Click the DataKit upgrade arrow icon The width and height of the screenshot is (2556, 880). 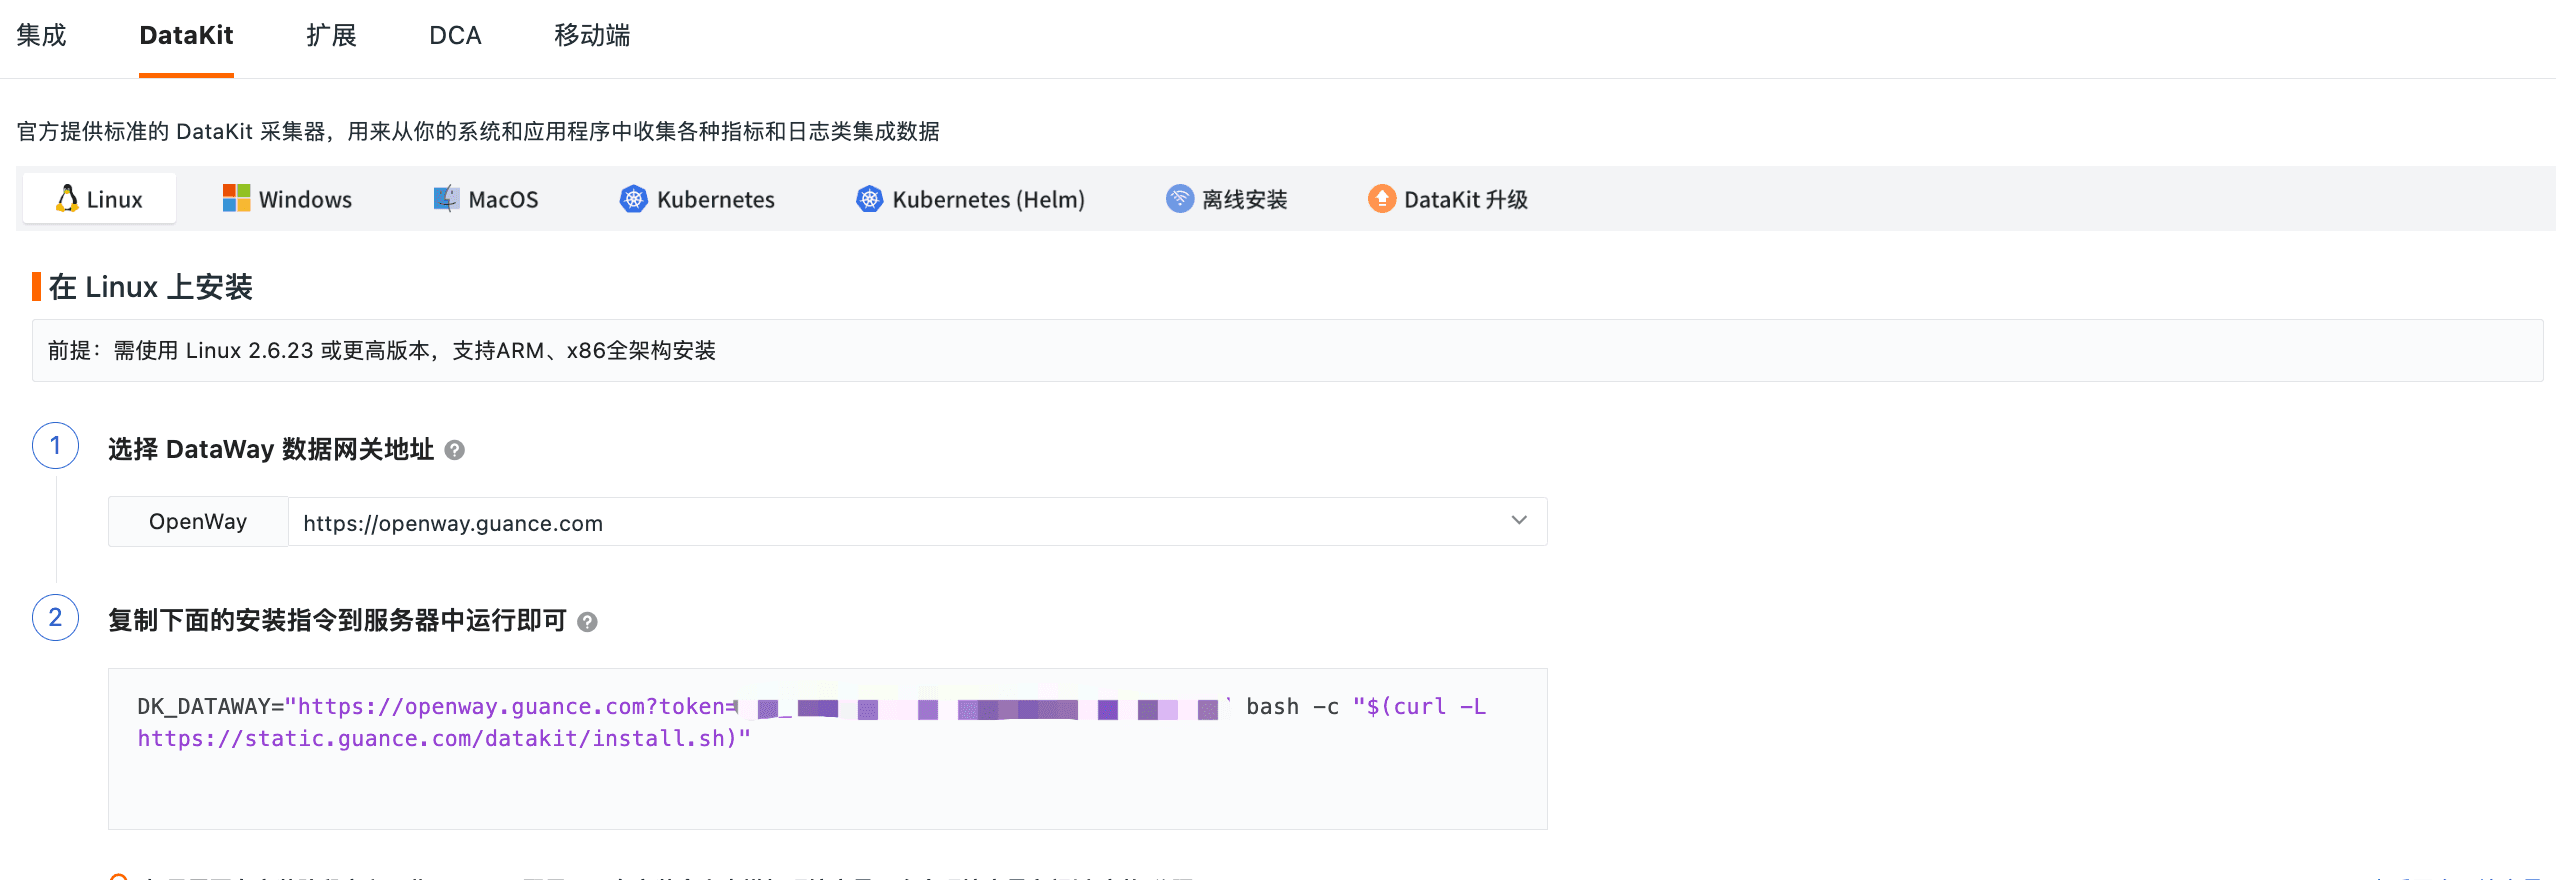coord(1381,199)
